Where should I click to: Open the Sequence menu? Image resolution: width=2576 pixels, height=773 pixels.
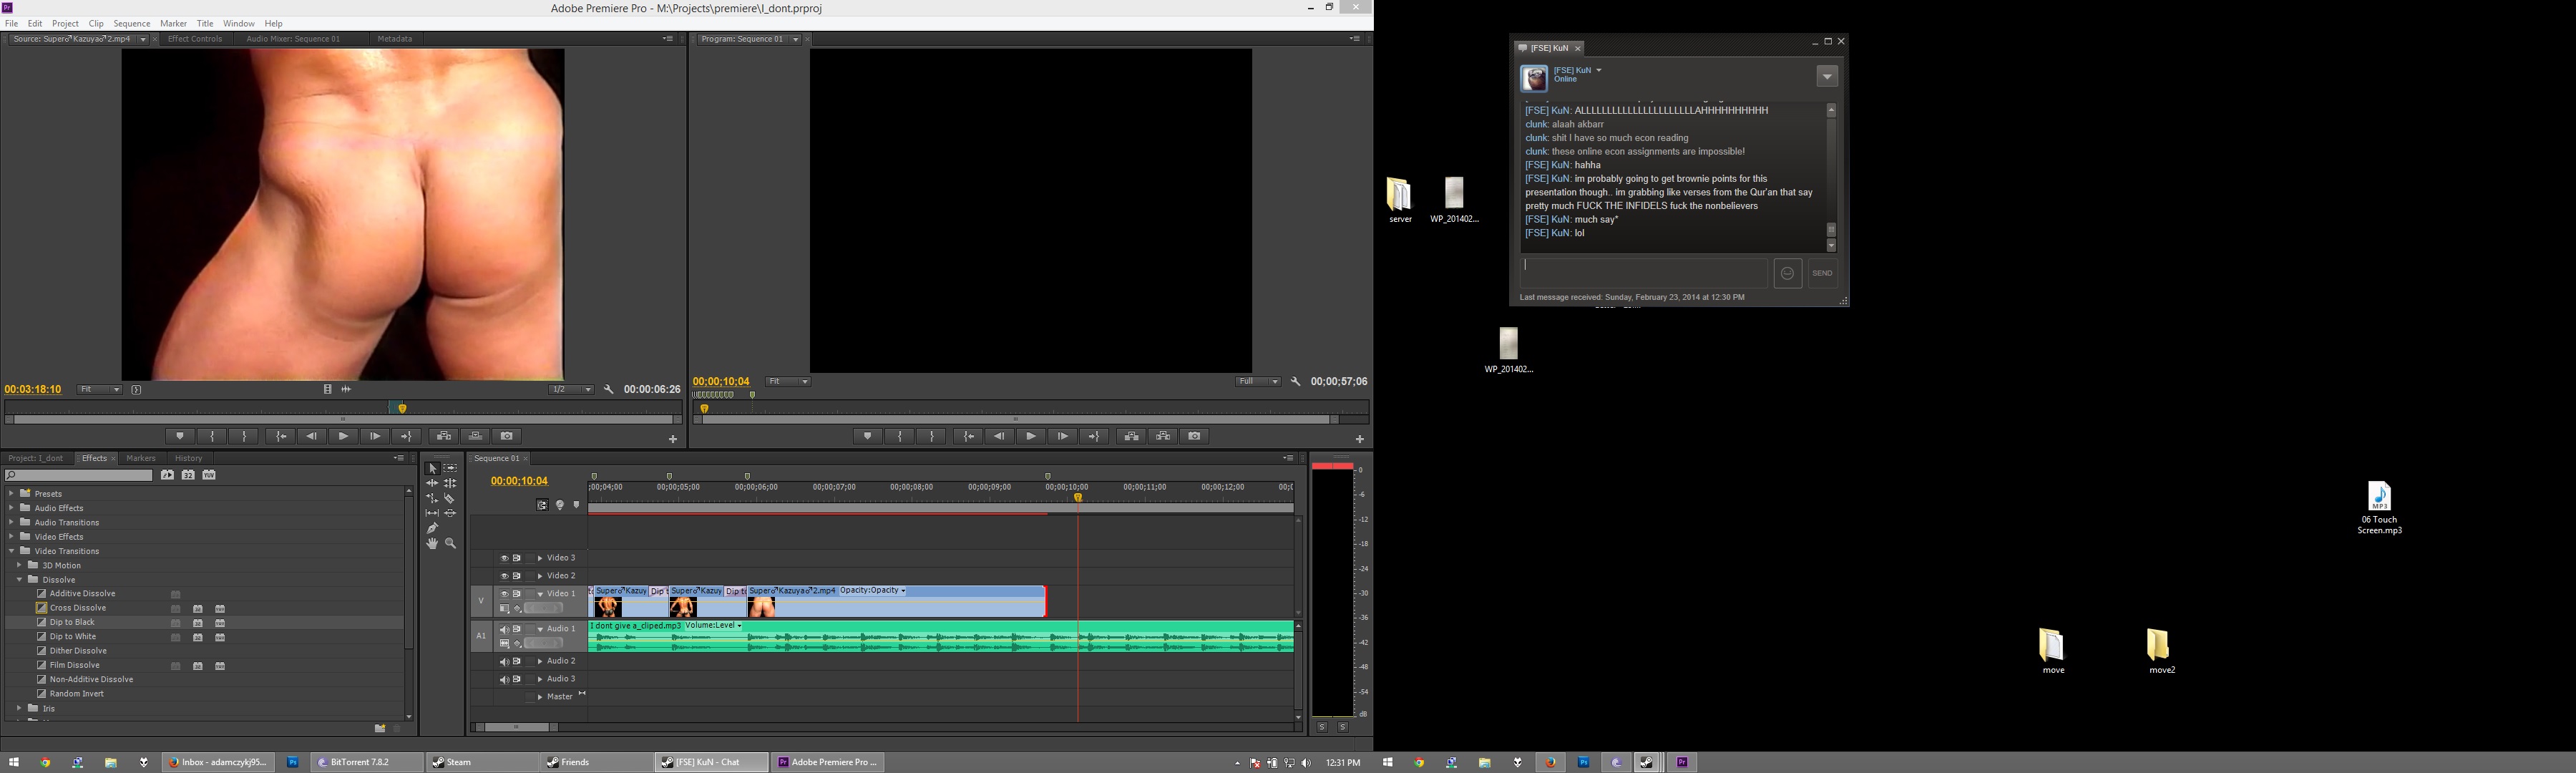(x=131, y=23)
